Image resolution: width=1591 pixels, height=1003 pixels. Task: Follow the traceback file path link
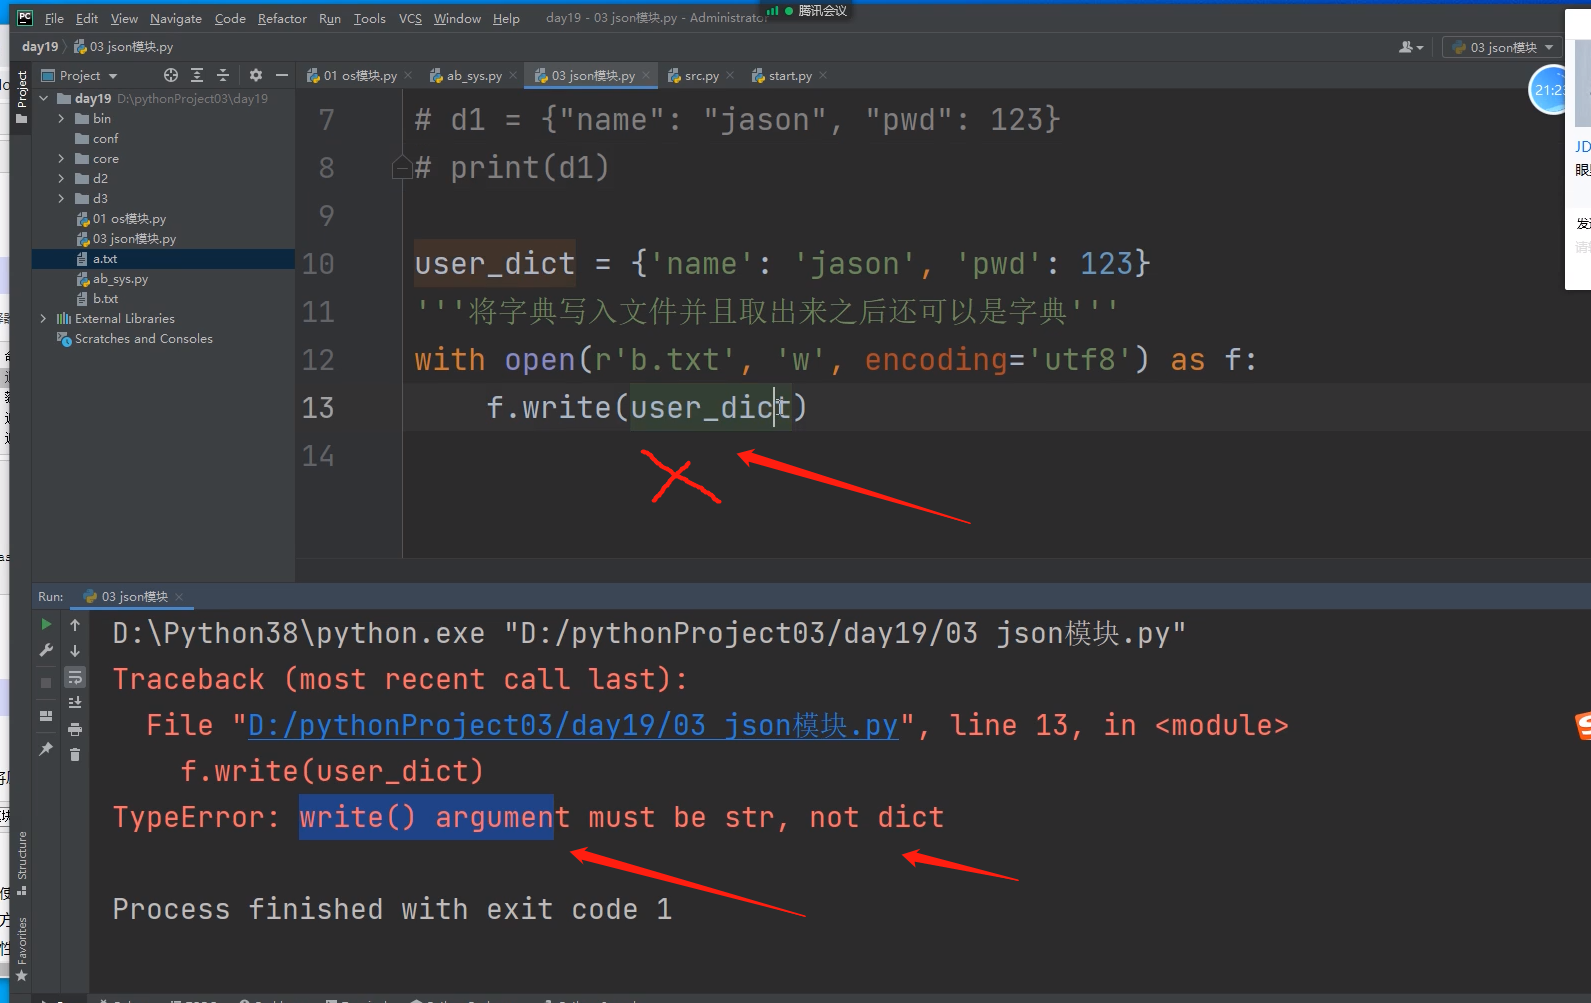pos(573,725)
